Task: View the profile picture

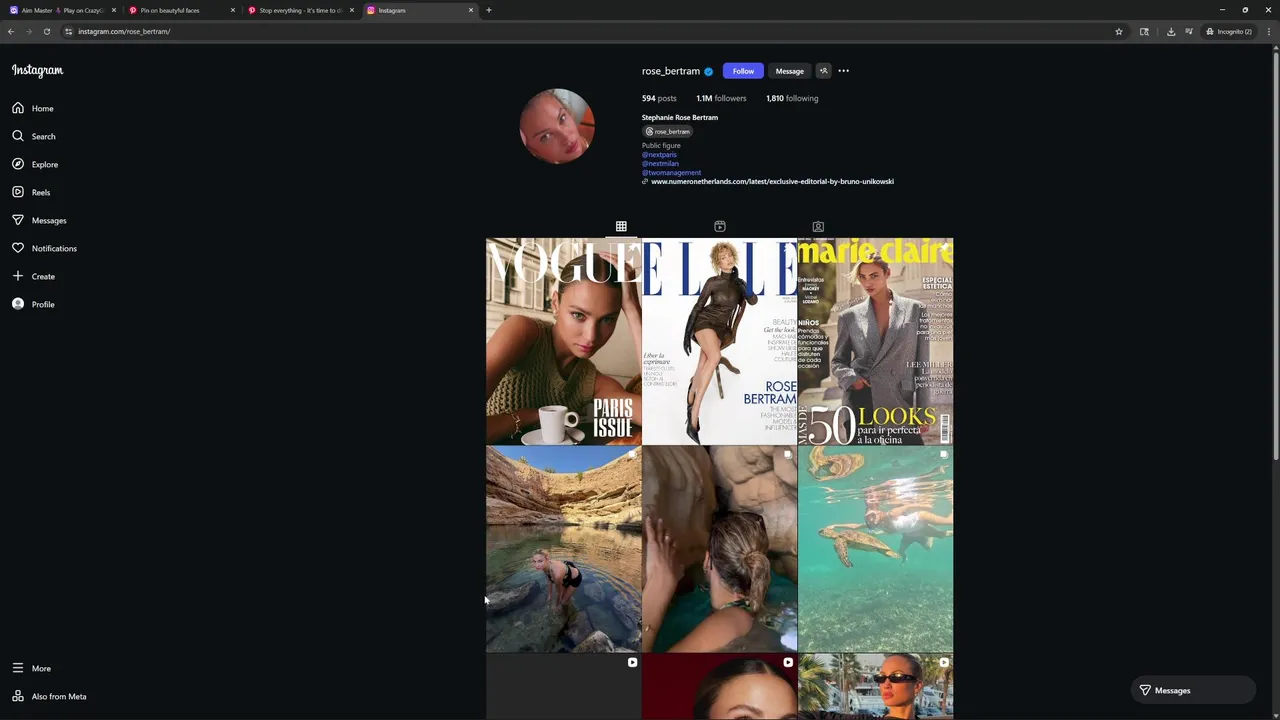Action: click(x=557, y=126)
